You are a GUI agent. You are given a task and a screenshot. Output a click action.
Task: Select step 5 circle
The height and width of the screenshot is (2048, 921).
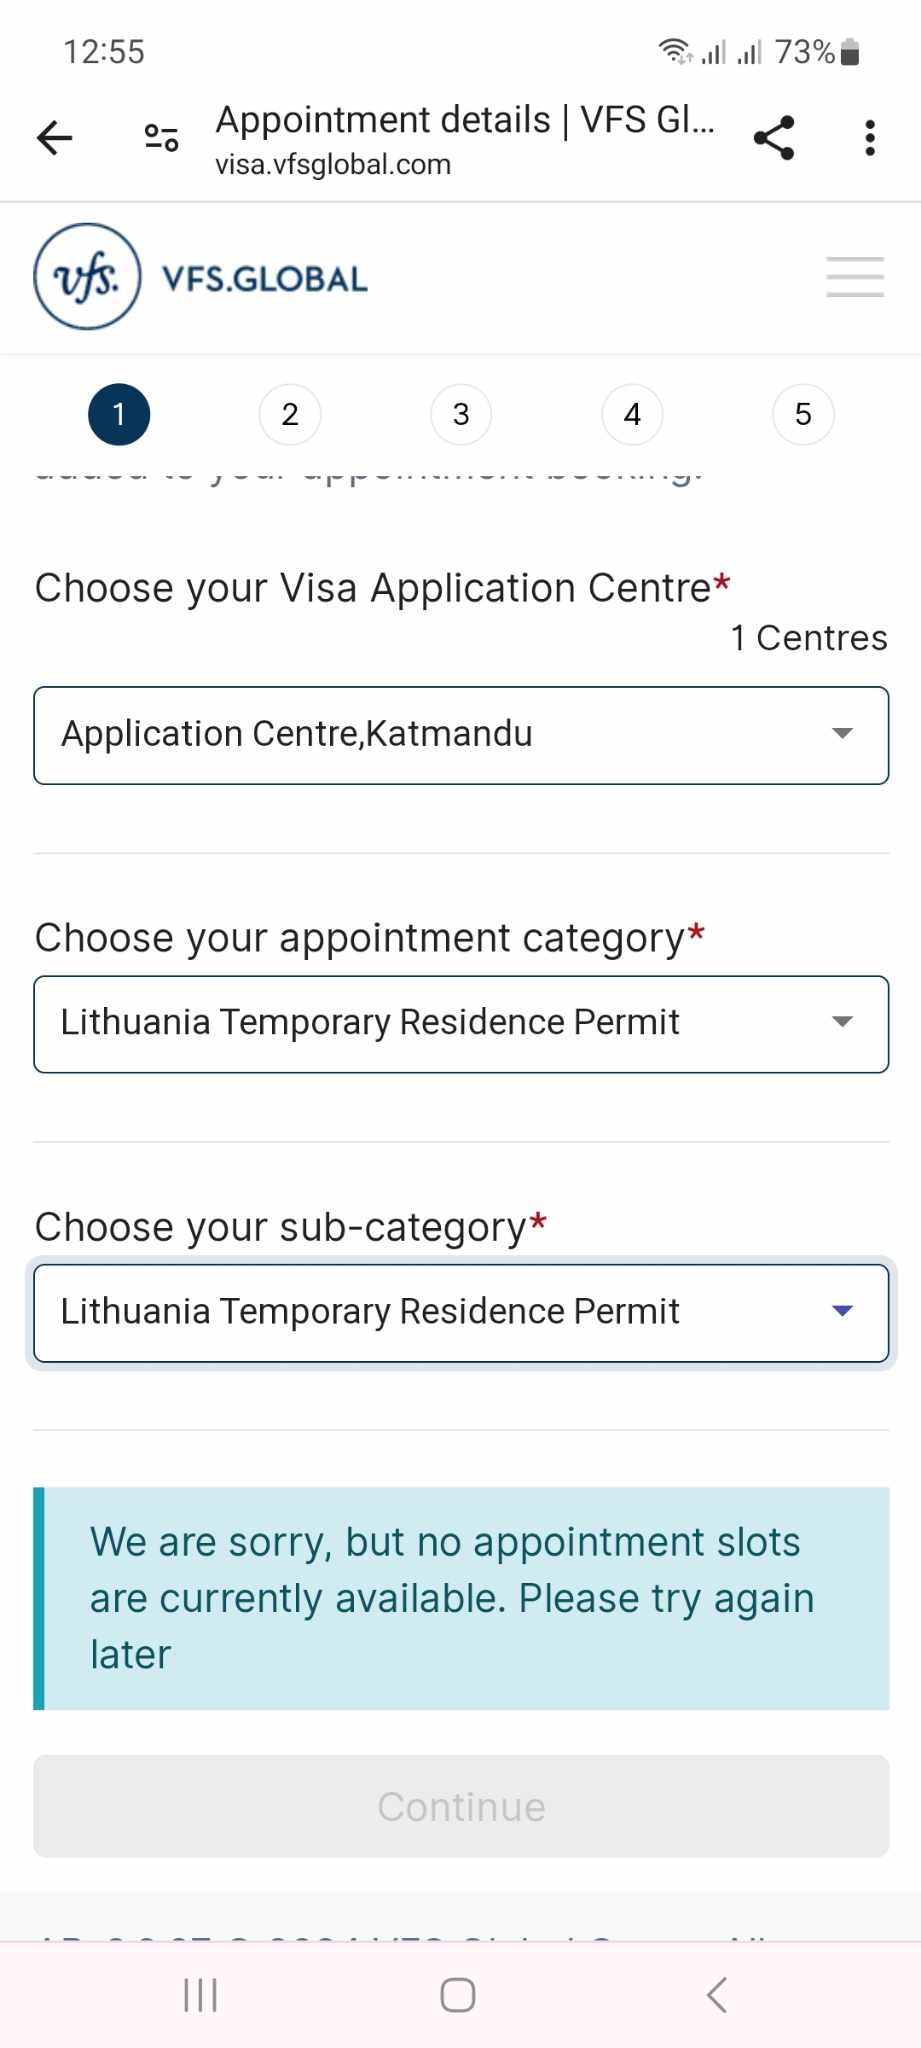pos(803,414)
